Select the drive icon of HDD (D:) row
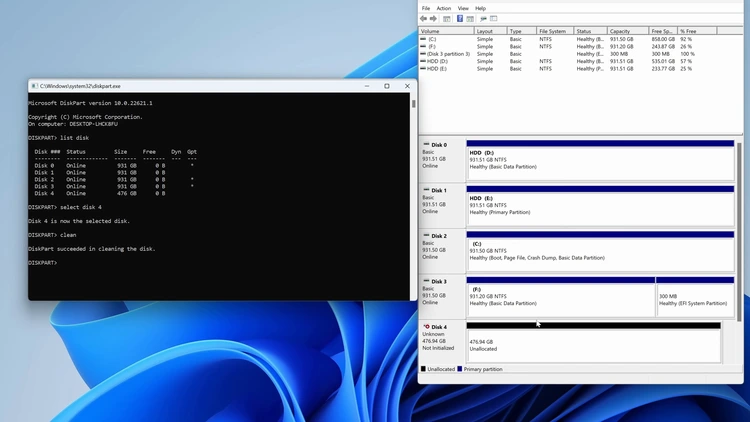 coord(423,61)
